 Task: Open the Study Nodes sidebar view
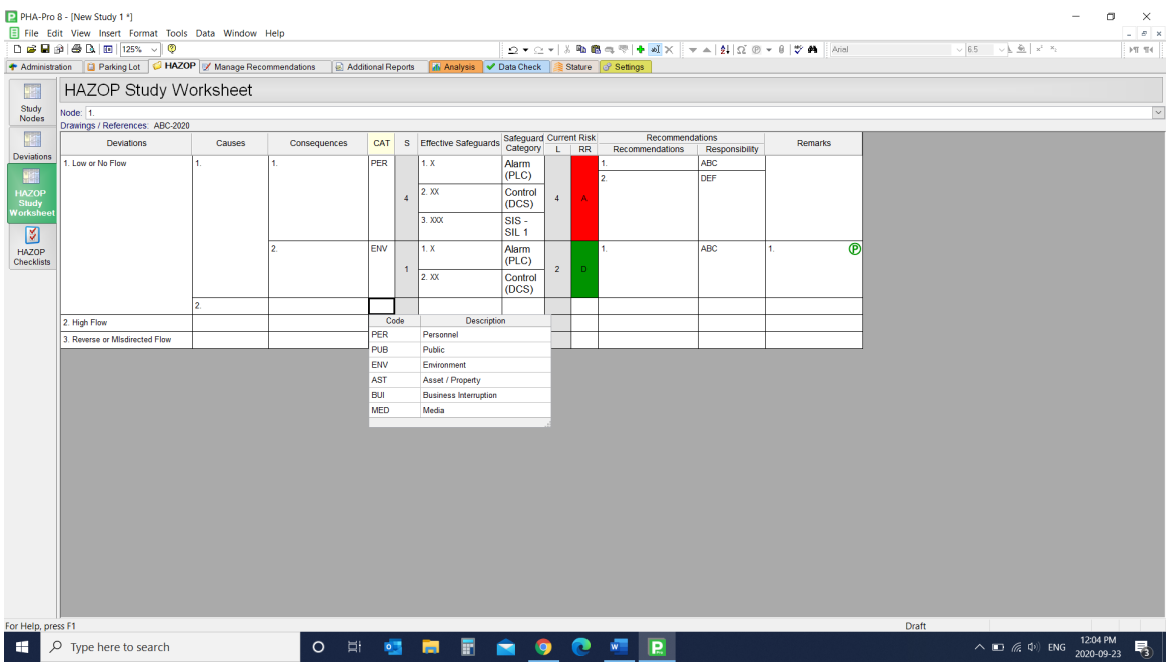pyautogui.click(x=31, y=102)
